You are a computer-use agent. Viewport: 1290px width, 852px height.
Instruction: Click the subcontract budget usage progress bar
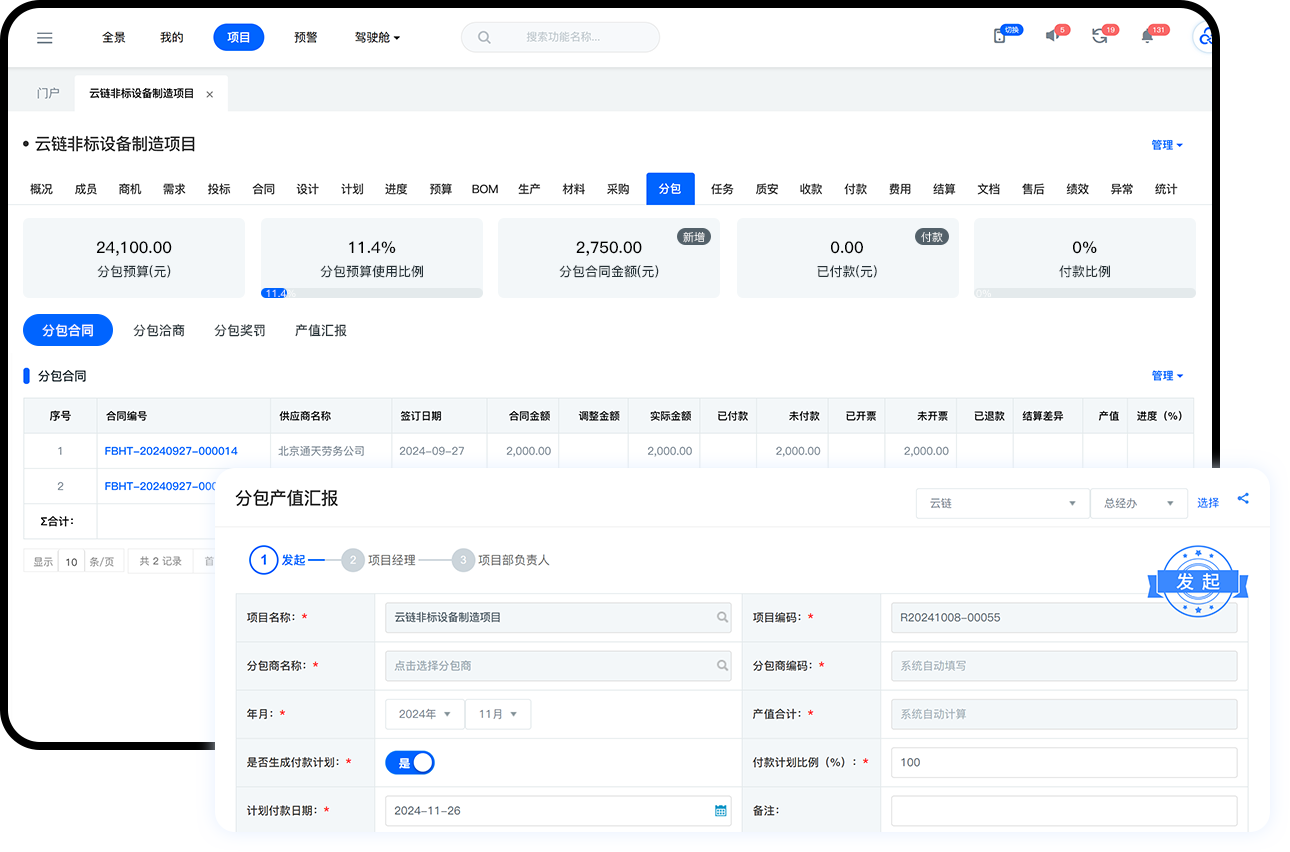click(x=372, y=293)
